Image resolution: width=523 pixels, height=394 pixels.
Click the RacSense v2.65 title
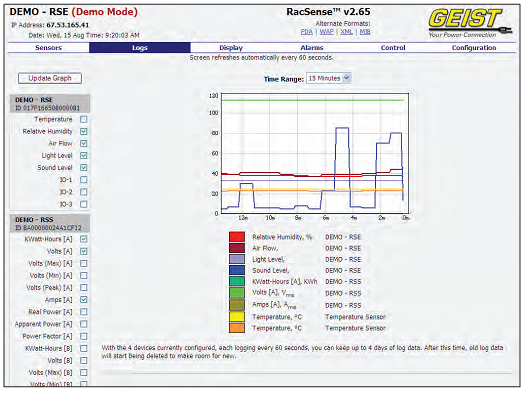point(328,12)
